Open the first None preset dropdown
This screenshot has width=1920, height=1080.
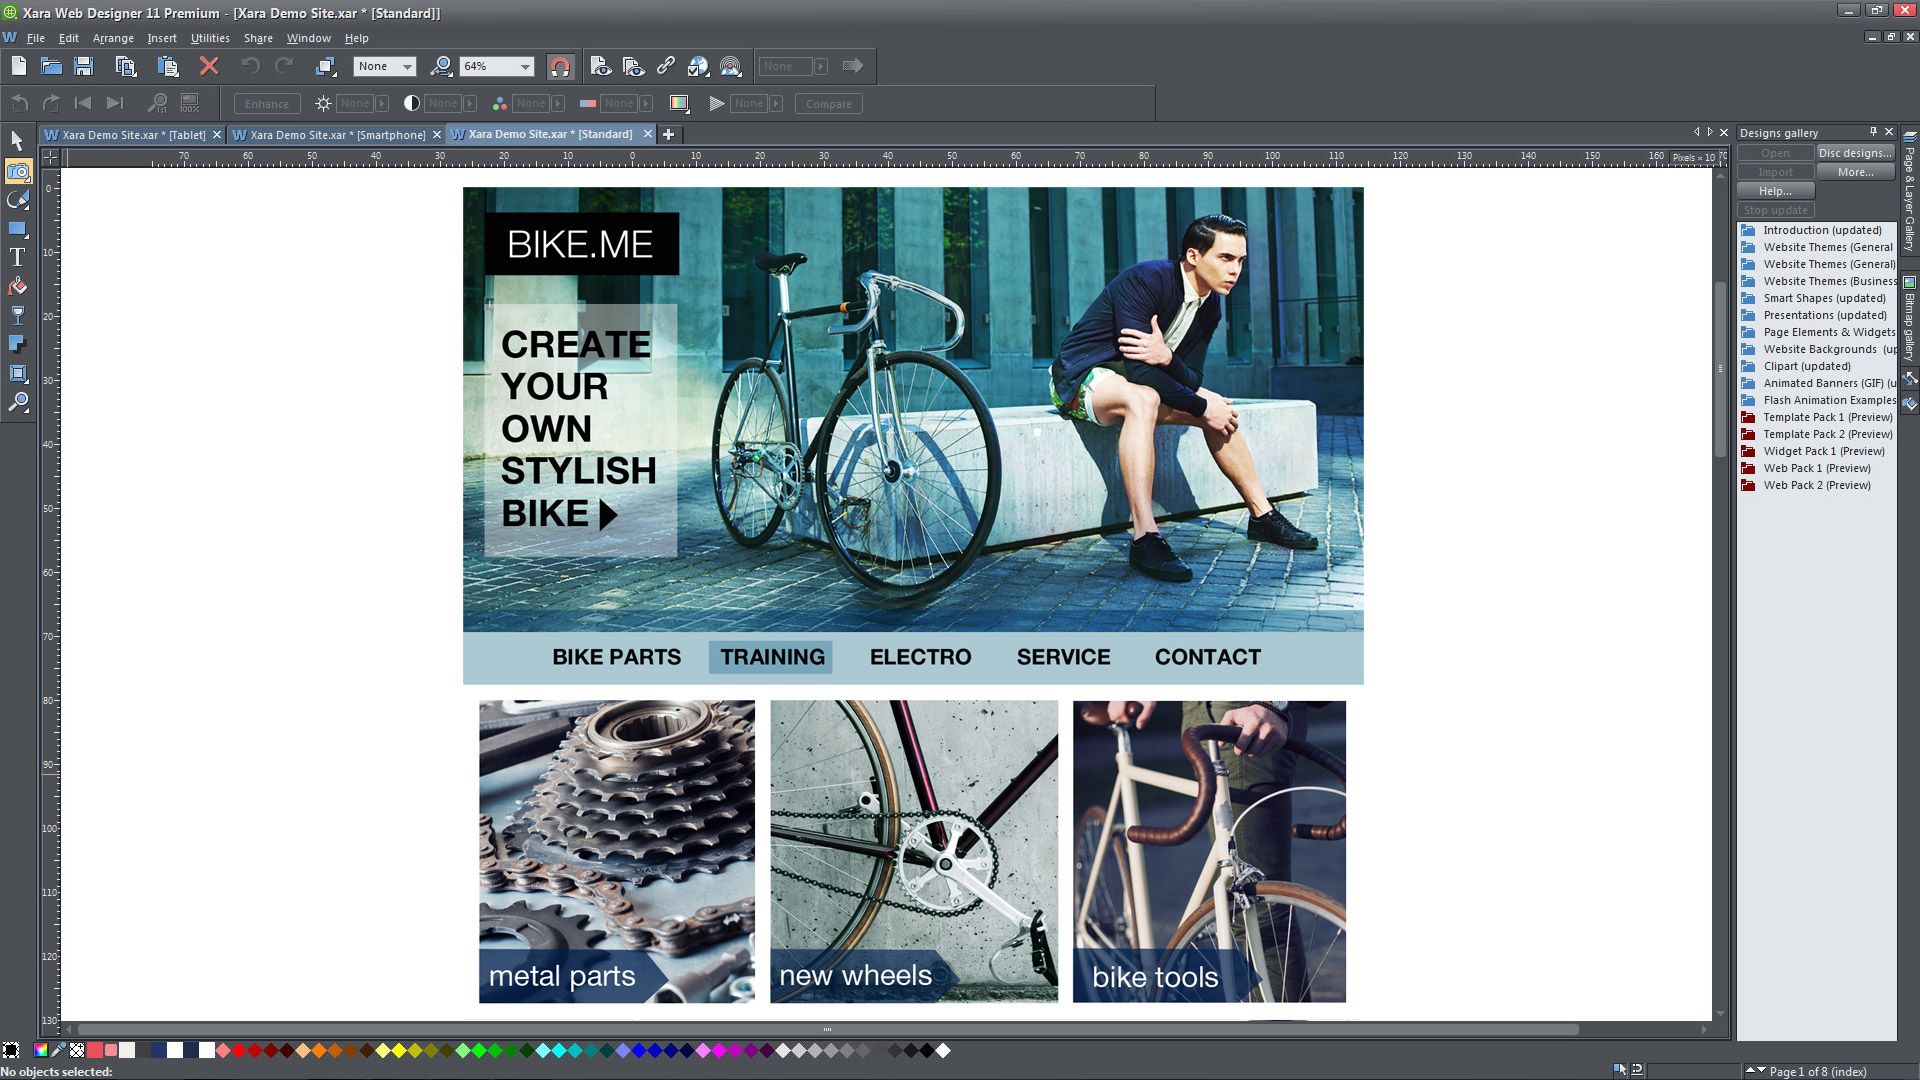click(384, 66)
